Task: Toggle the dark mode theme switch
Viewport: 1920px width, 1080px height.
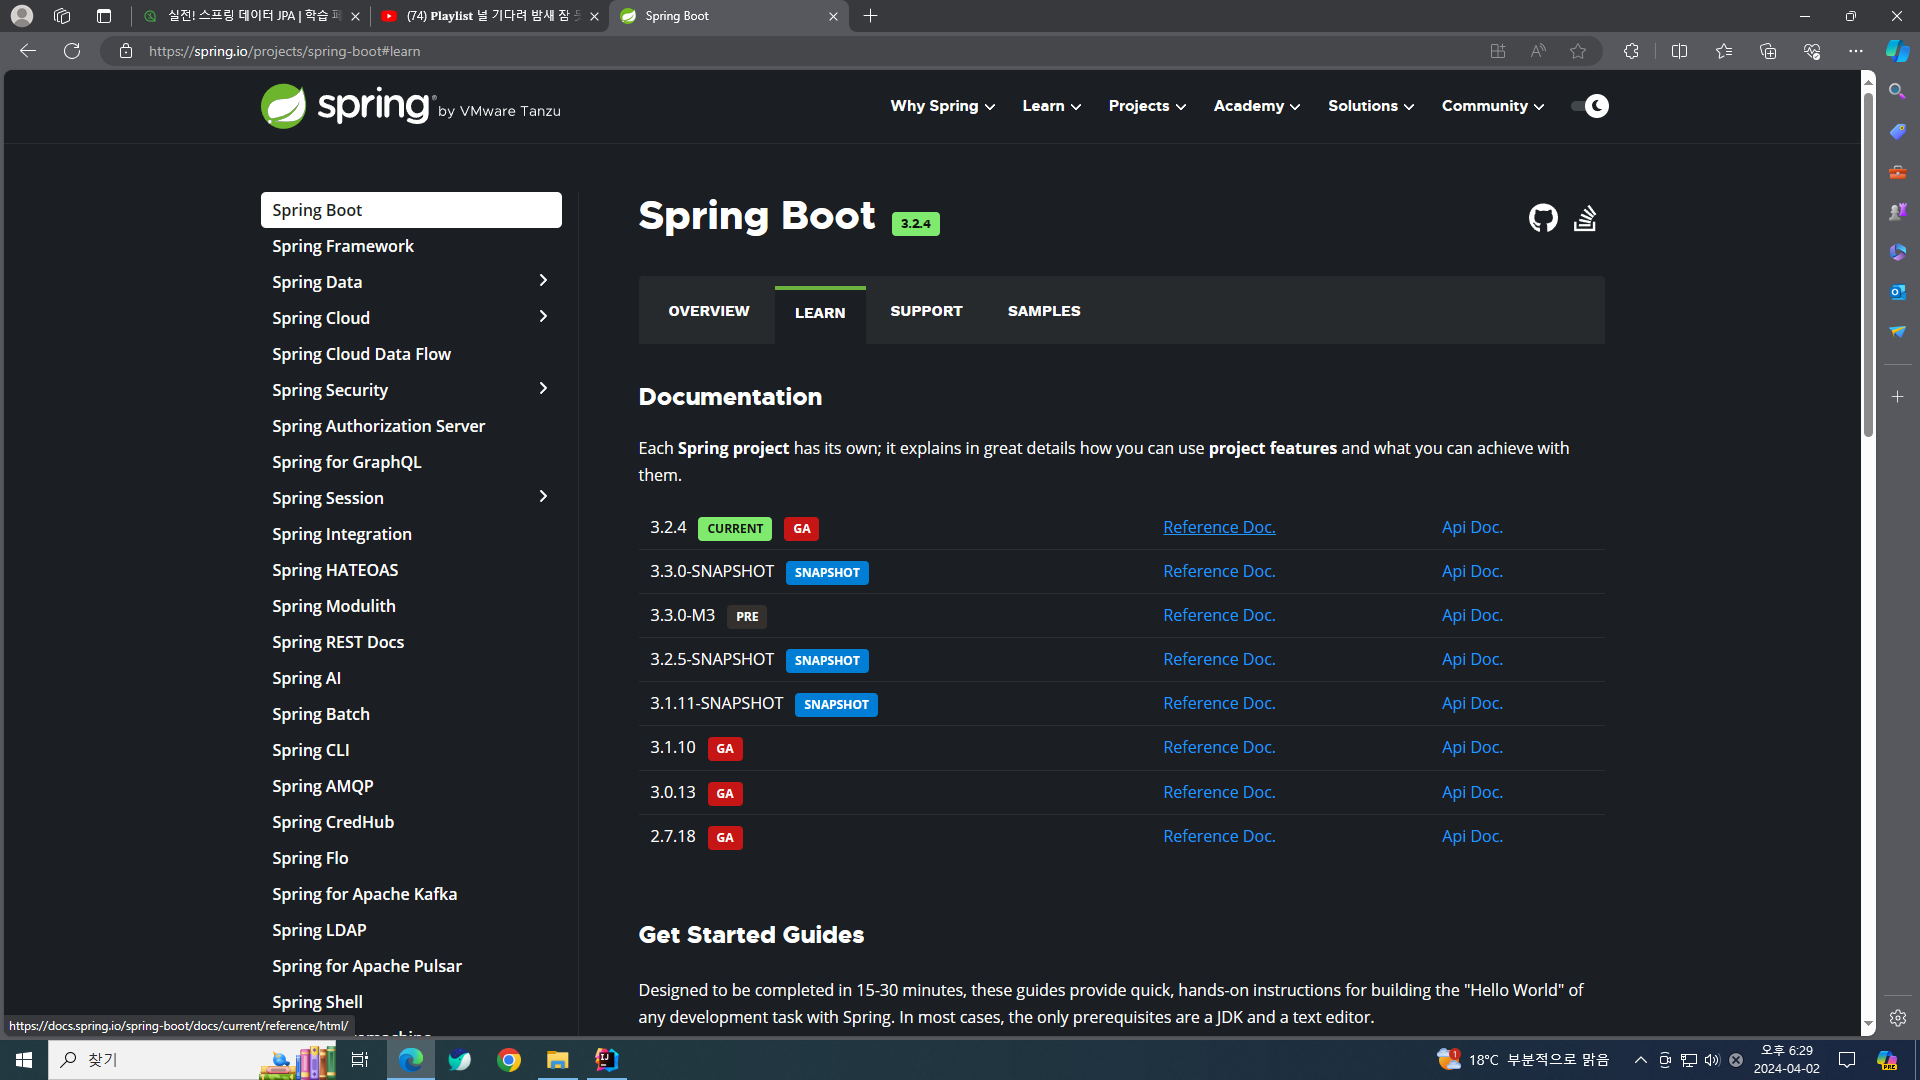Action: 1589,106
